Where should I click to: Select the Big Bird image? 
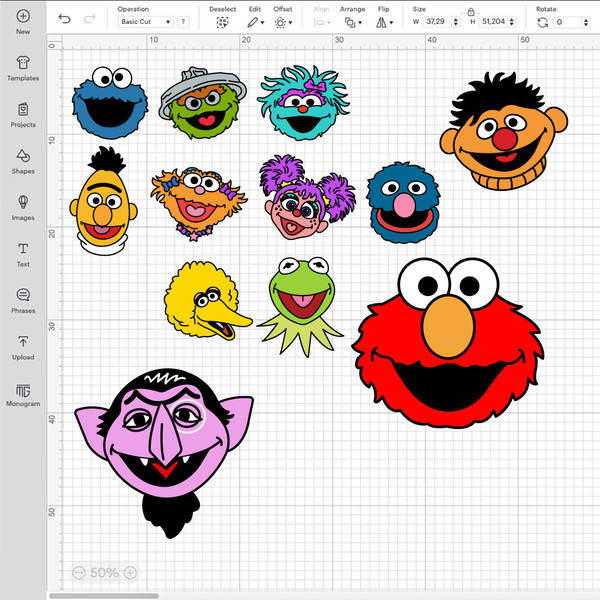[208, 300]
